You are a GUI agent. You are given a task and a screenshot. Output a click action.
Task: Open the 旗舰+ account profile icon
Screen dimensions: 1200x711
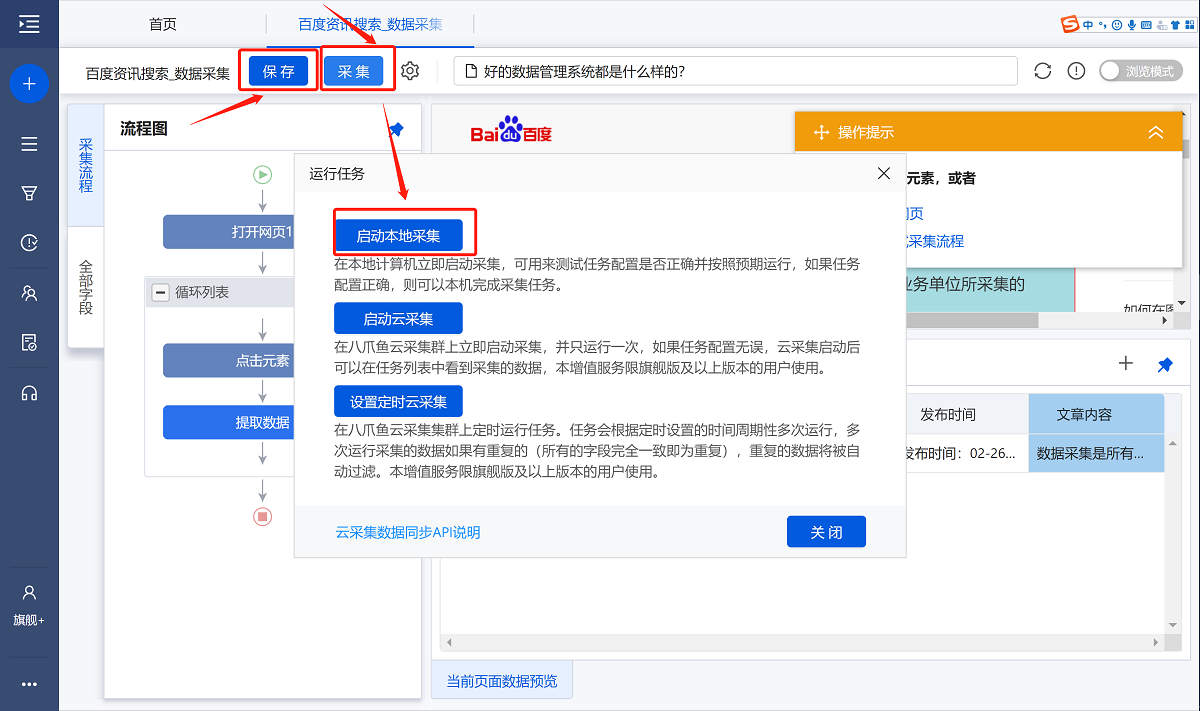[29, 604]
